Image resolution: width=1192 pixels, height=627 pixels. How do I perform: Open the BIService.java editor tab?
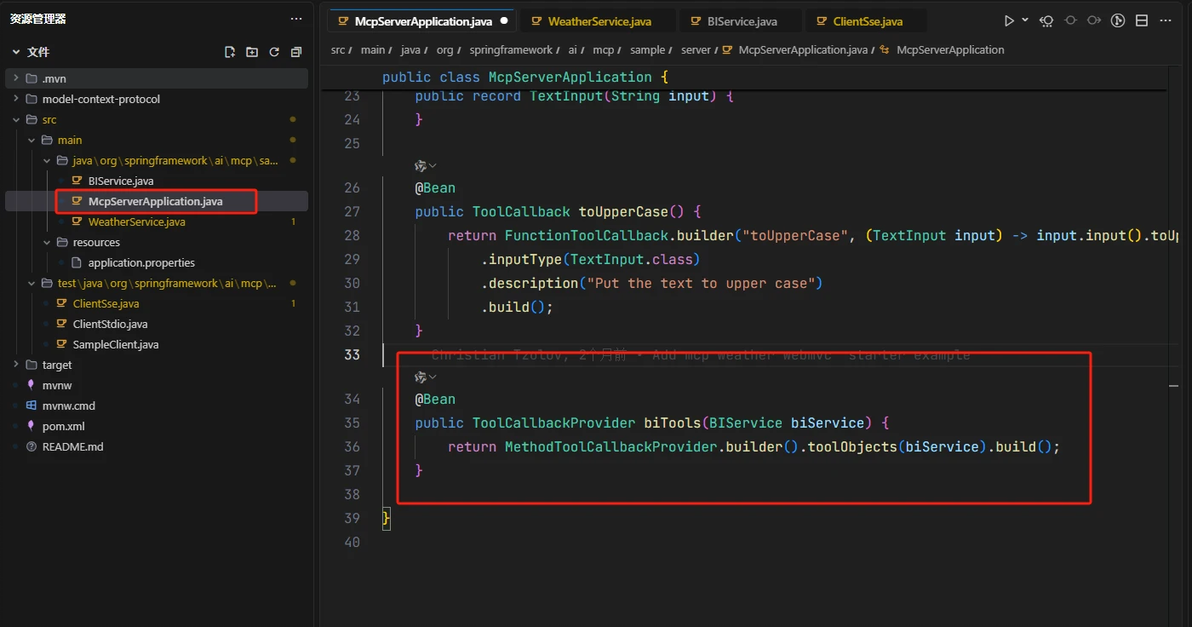(741, 21)
